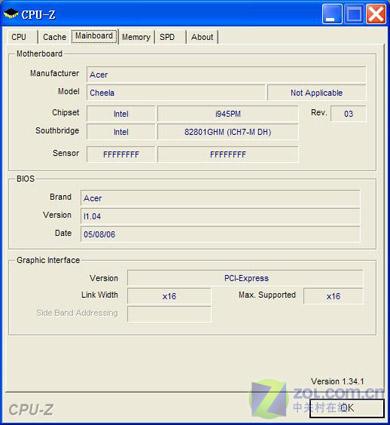
Task: Click the CPU-Z logo text at bottom left
Action: point(31,410)
